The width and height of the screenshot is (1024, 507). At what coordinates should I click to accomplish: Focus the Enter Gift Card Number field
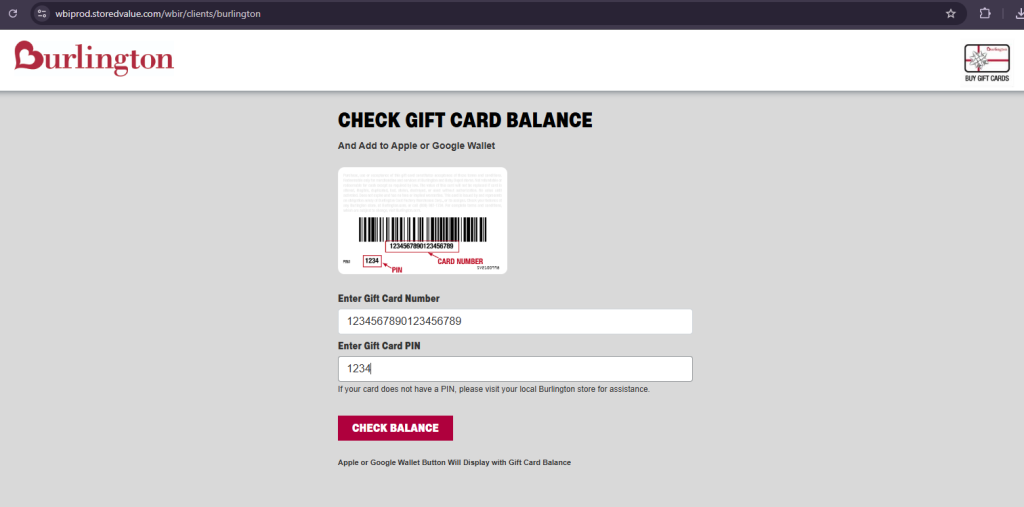pyautogui.click(x=515, y=321)
